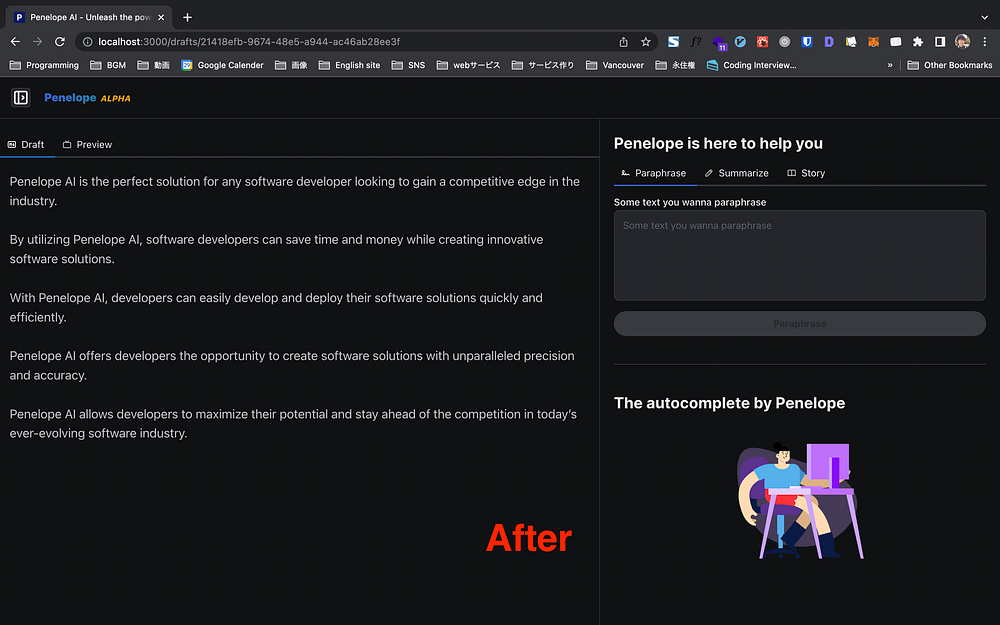Show hidden bookmarks with the chevron
The width and height of the screenshot is (1000, 625).
pyautogui.click(x=890, y=65)
